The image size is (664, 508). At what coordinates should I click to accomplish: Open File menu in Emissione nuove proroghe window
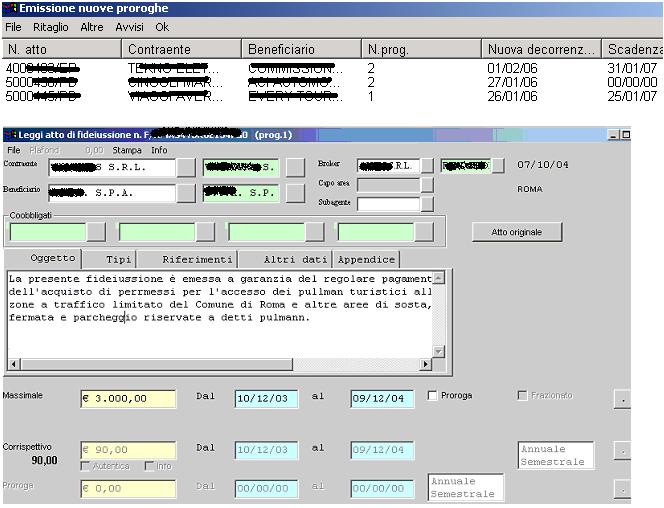point(13,27)
